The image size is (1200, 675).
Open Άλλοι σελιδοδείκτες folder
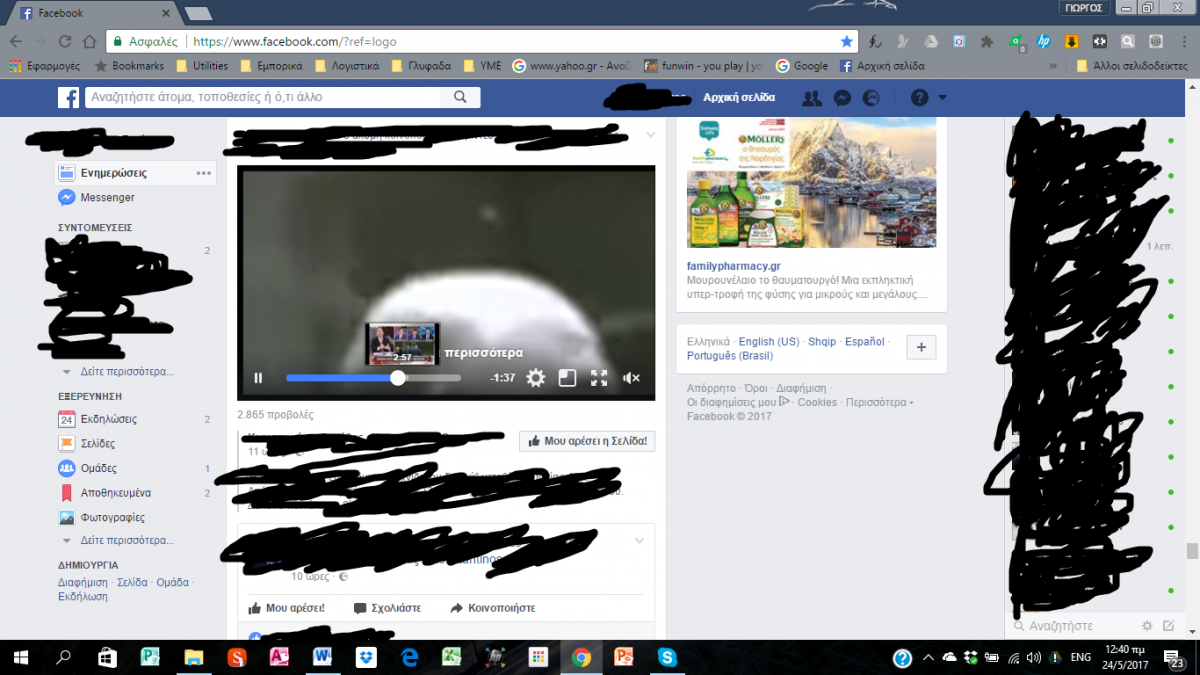1134,66
